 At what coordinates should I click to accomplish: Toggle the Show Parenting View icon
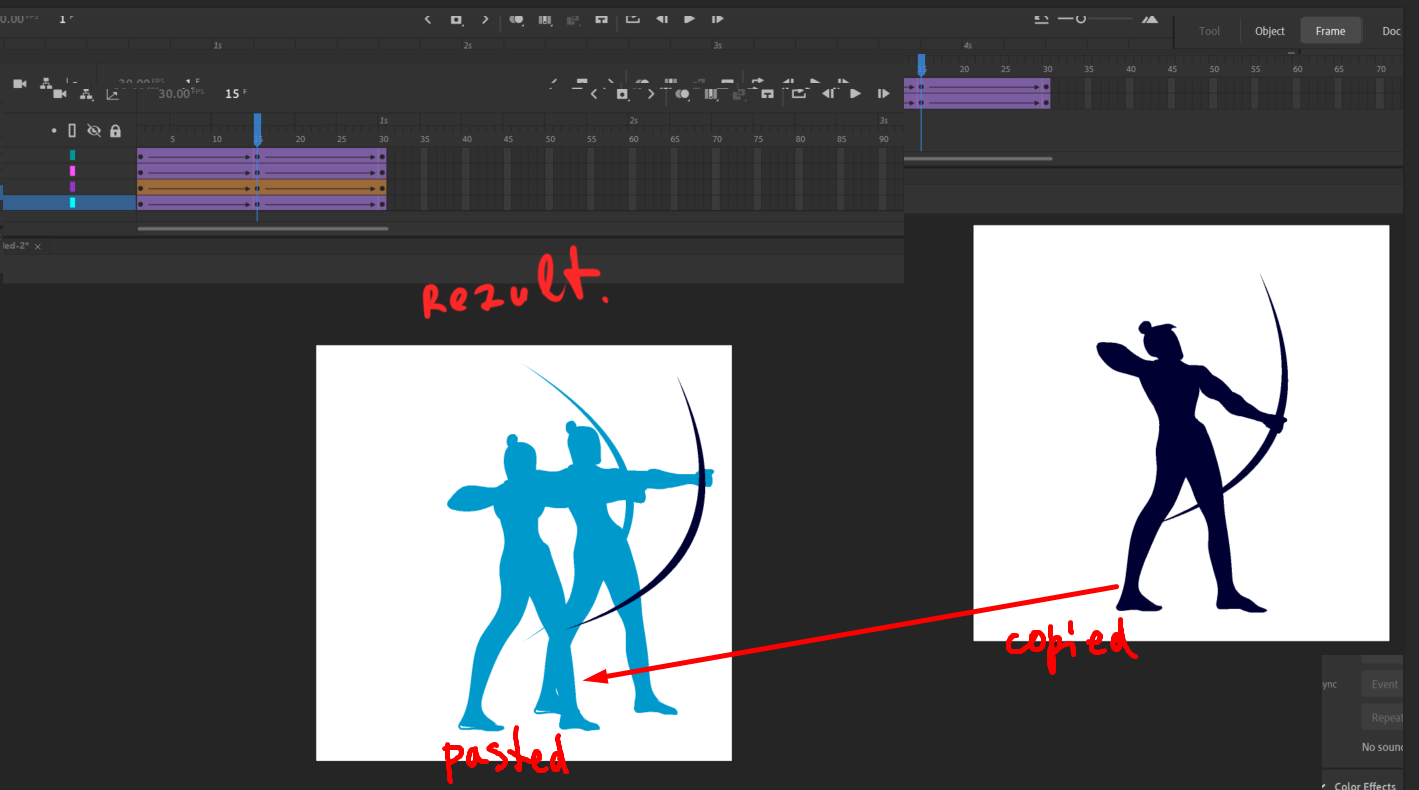click(86, 93)
